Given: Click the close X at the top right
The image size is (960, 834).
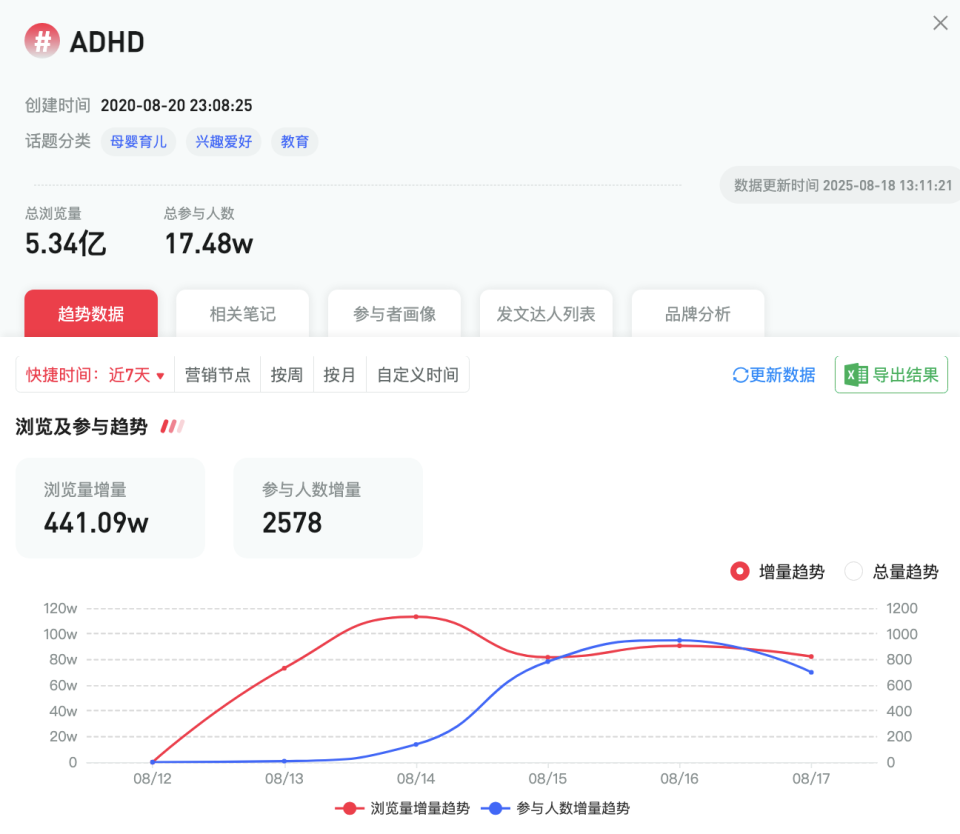Looking at the screenshot, I should 938,24.
